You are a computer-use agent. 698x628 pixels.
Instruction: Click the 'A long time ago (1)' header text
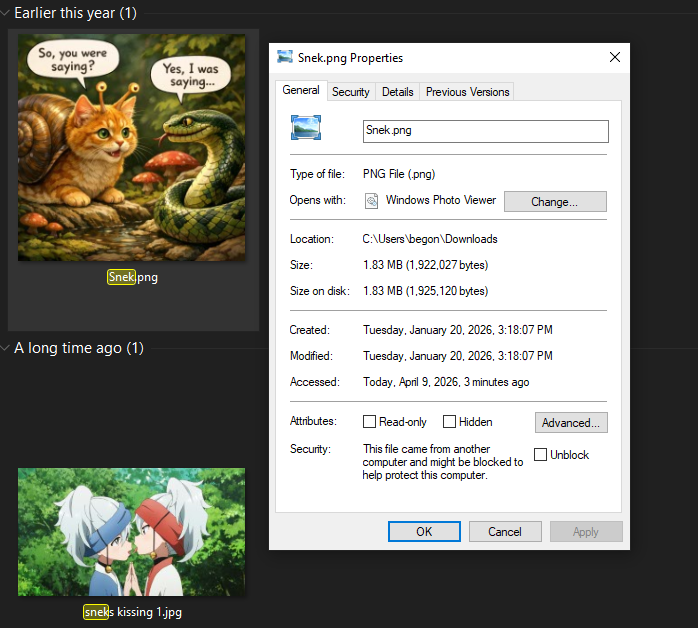[79, 348]
